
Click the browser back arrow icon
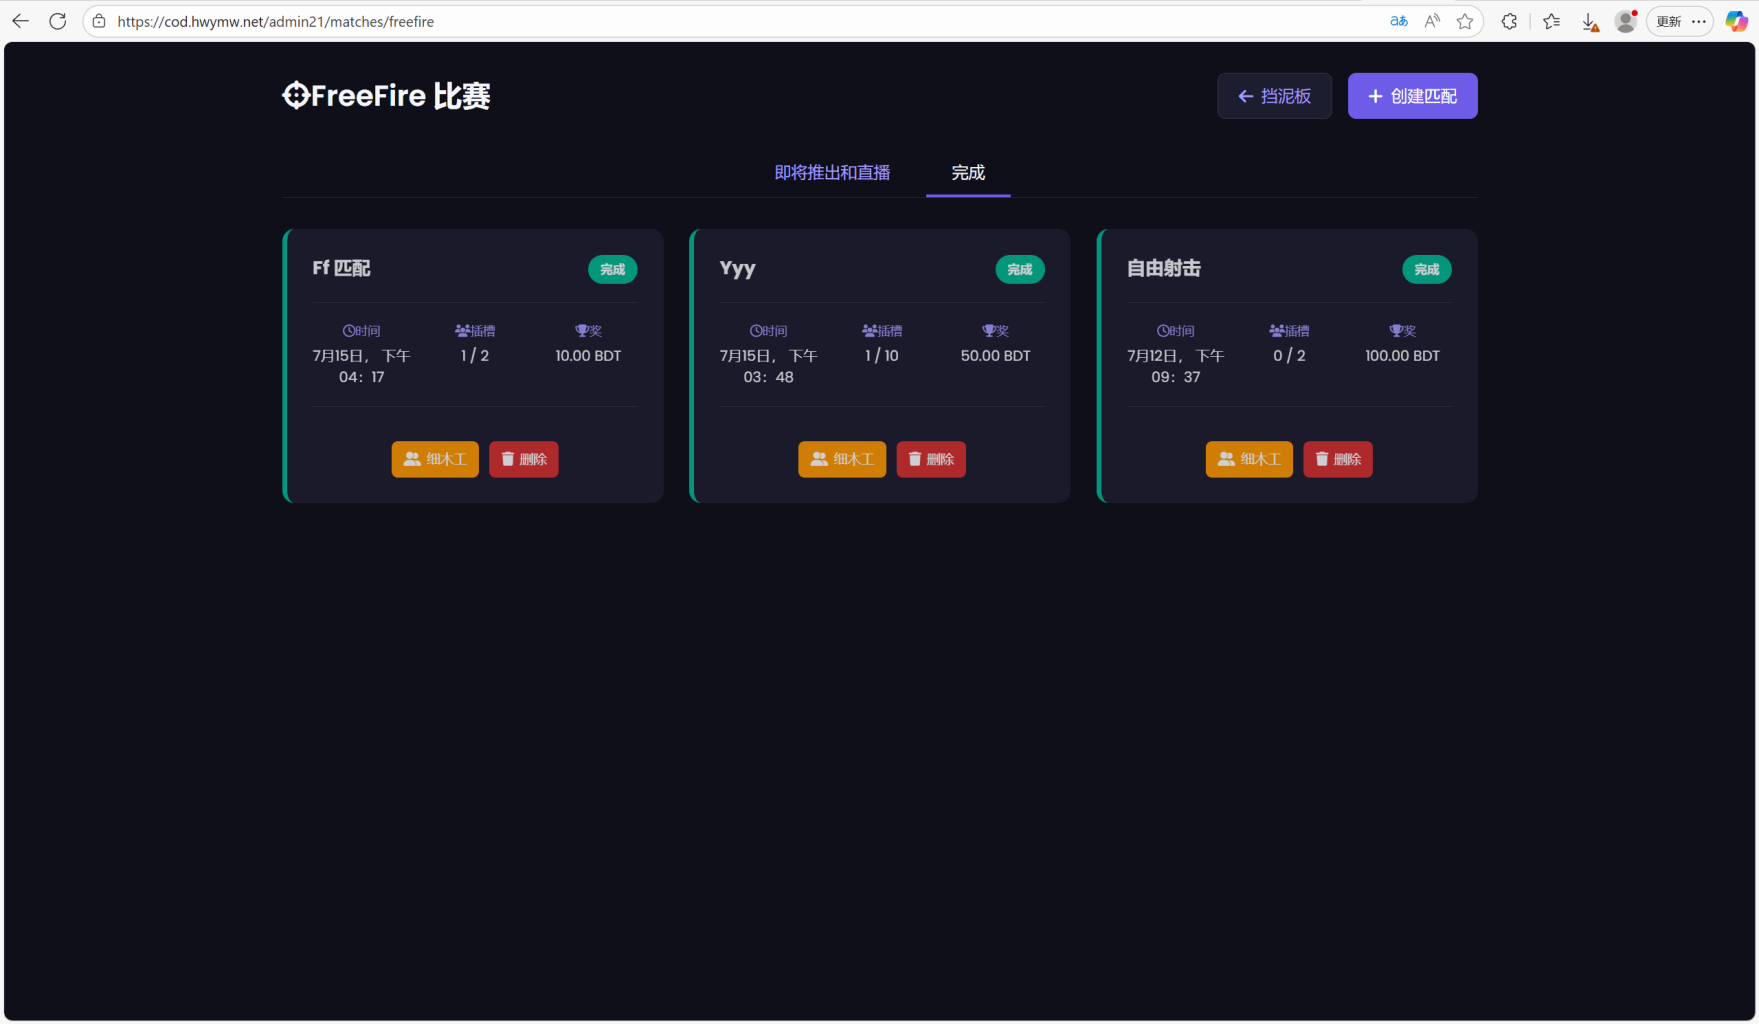coord(20,21)
